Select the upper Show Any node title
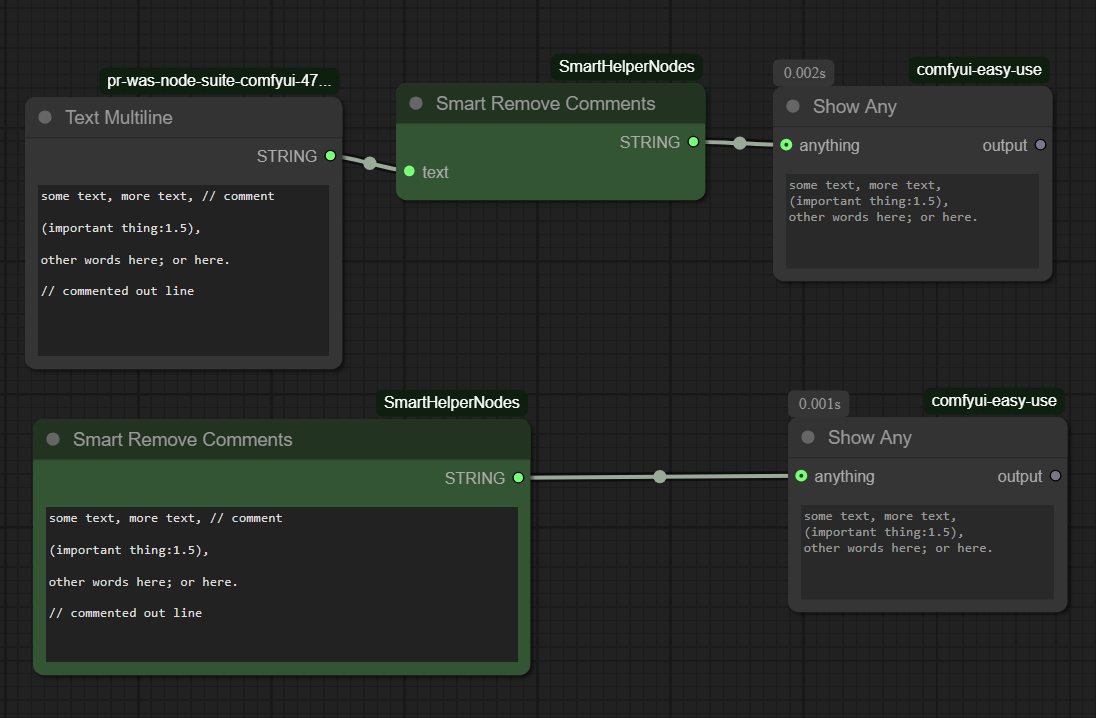The width and height of the screenshot is (1096, 718). coord(855,106)
